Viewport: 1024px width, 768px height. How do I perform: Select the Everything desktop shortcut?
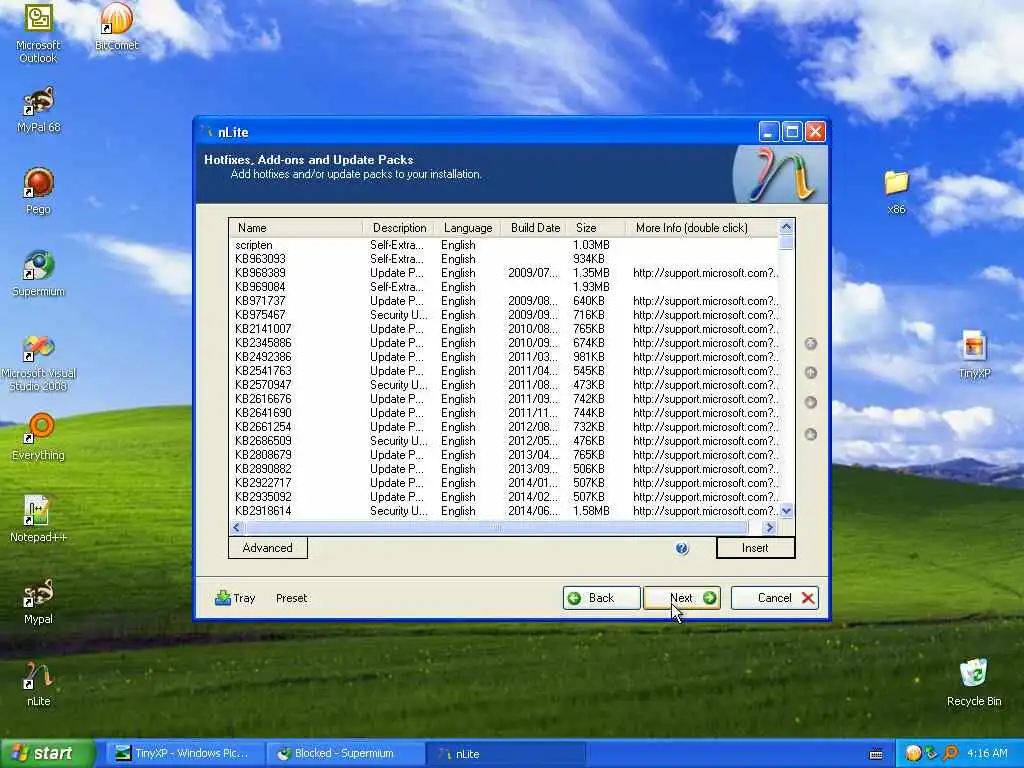(x=39, y=437)
